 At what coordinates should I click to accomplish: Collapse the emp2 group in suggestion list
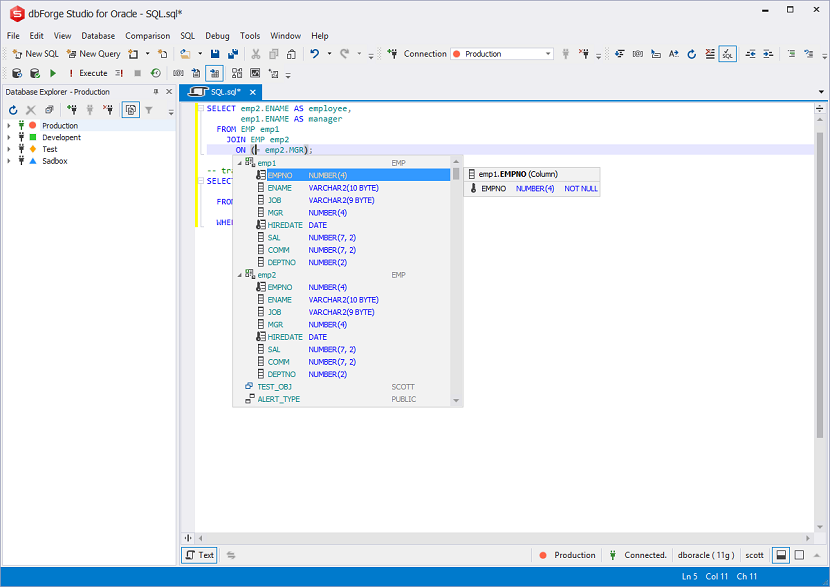click(239, 275)
